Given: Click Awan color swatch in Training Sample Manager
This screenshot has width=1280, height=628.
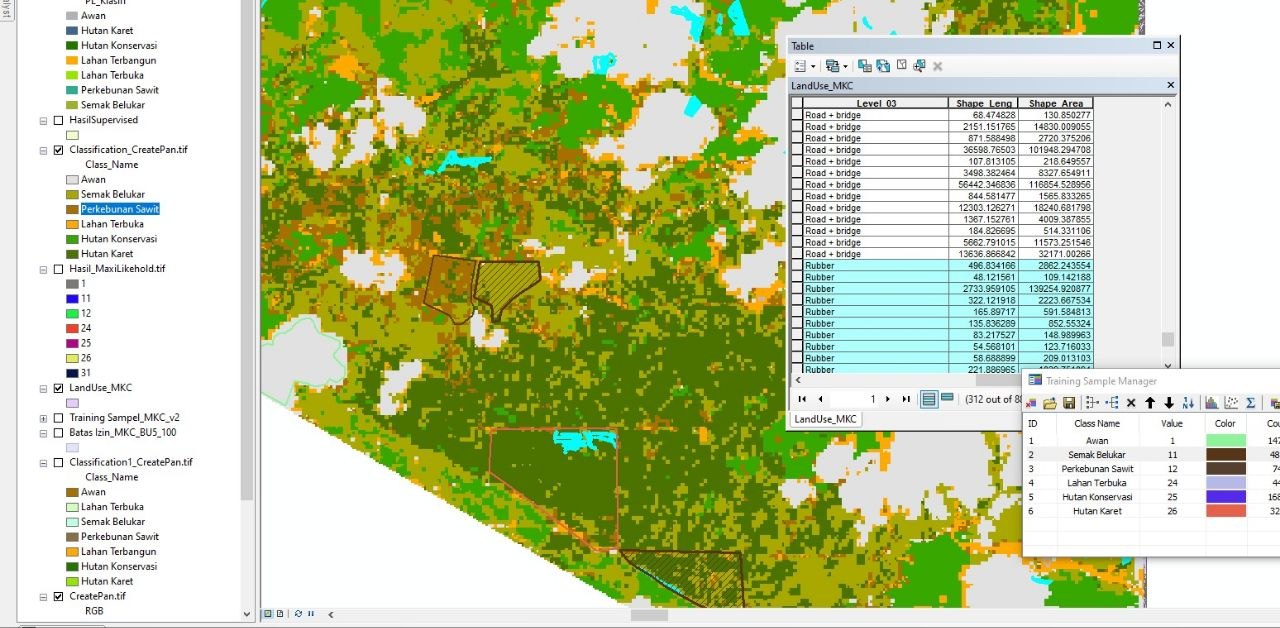Looking at the screenshot, I should coord(1226,441).
